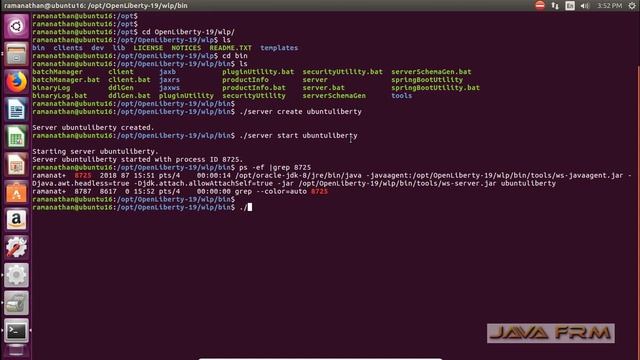640x360 pixels.
Task: Open the Ubuntu Dash search launcher
Action: pos(16,27)
